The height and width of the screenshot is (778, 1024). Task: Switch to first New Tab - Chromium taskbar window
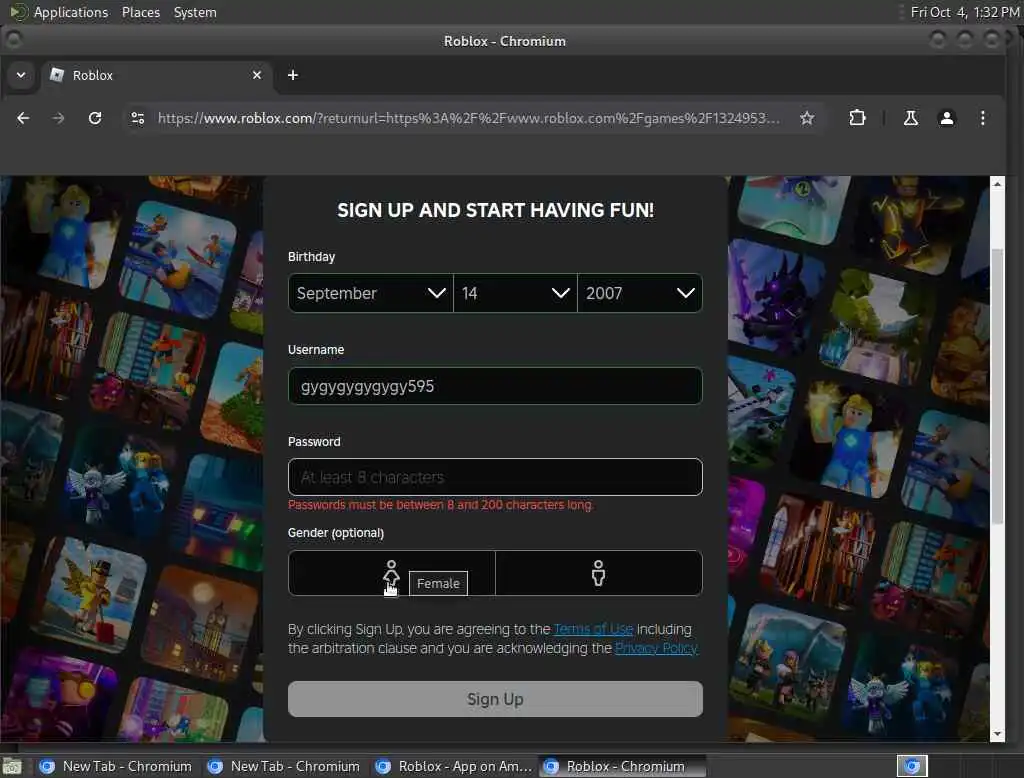tap(116, 766)
